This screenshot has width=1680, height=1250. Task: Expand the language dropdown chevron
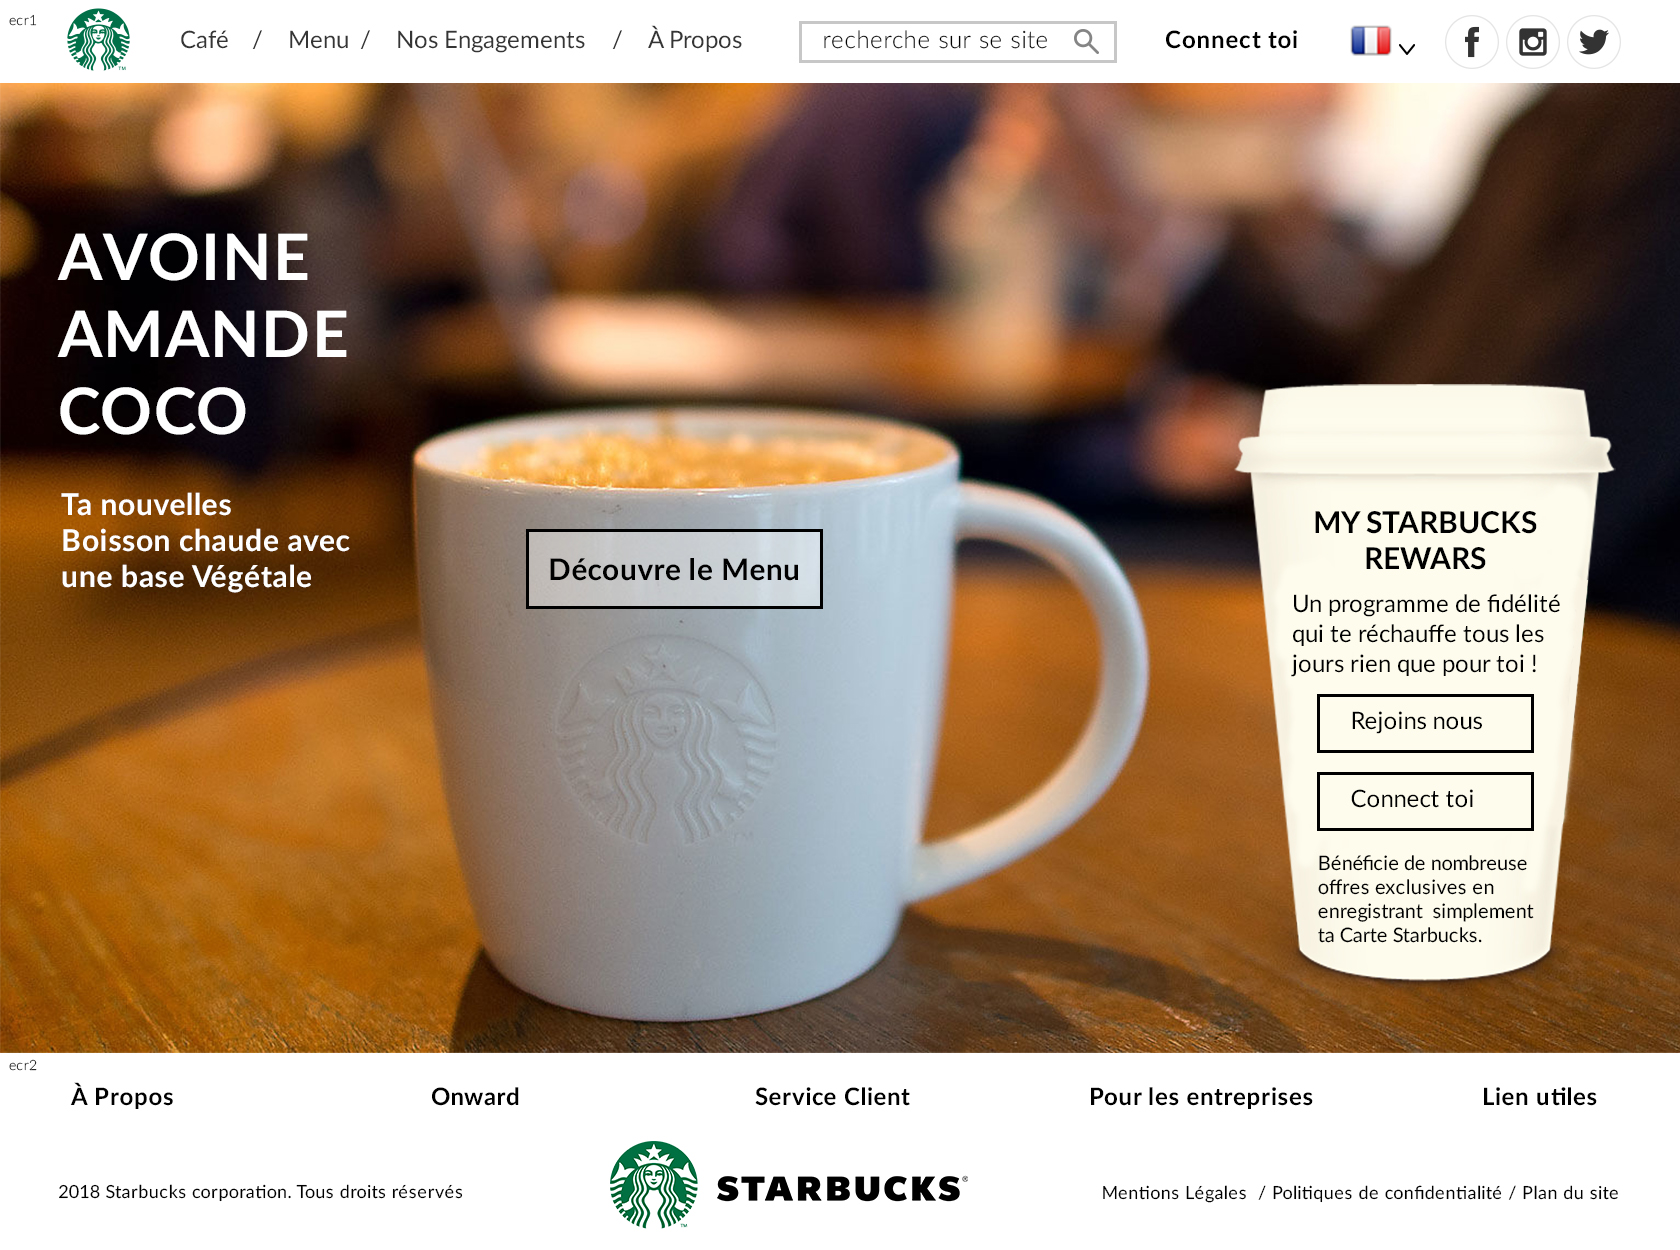[x=1407, y=48]
